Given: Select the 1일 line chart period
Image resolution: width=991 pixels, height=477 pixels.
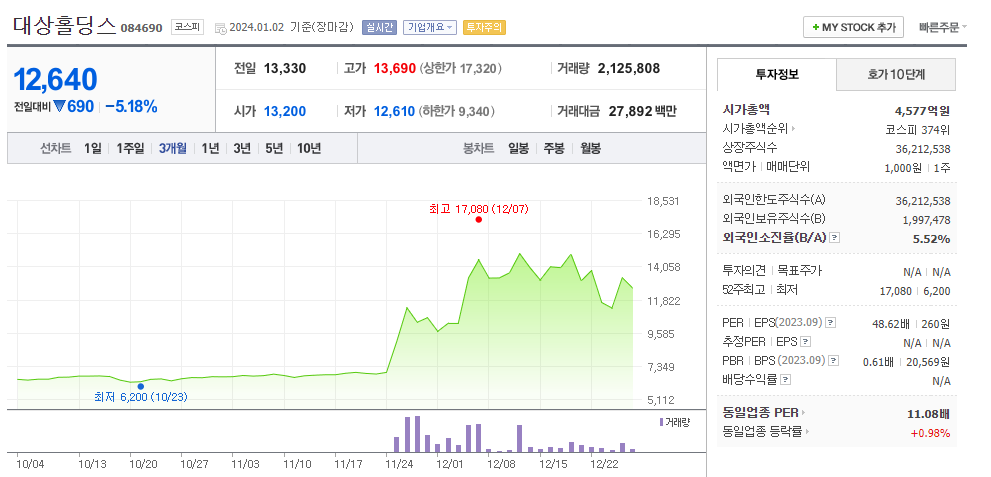Looking at the screenshot, I should click(92, 148).
